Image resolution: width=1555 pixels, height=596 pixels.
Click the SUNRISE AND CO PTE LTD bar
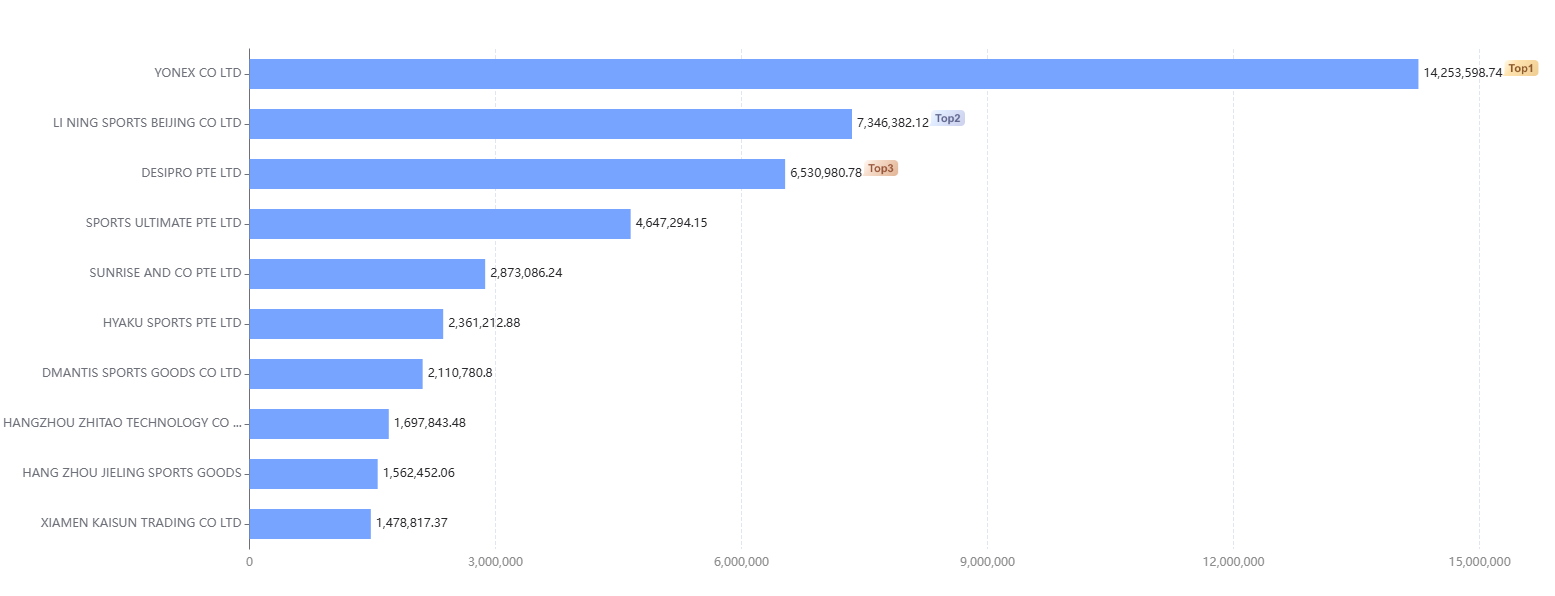pyautogui.click(x=367, y=274)
